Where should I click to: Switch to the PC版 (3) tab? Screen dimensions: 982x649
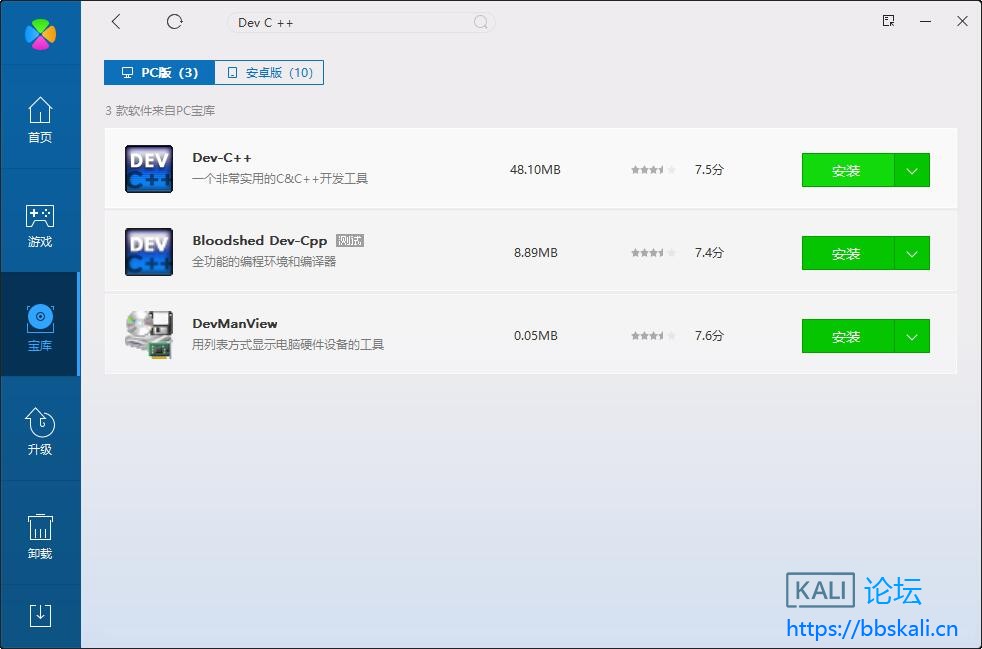[159, 73]
